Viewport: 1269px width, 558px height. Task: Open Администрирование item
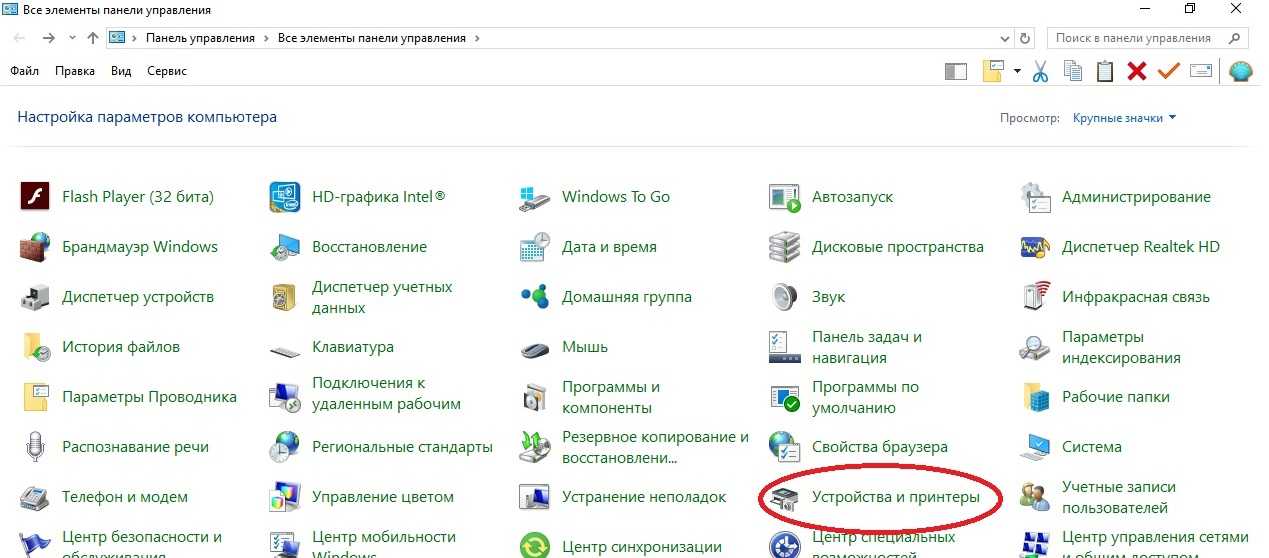(1116, 197)
